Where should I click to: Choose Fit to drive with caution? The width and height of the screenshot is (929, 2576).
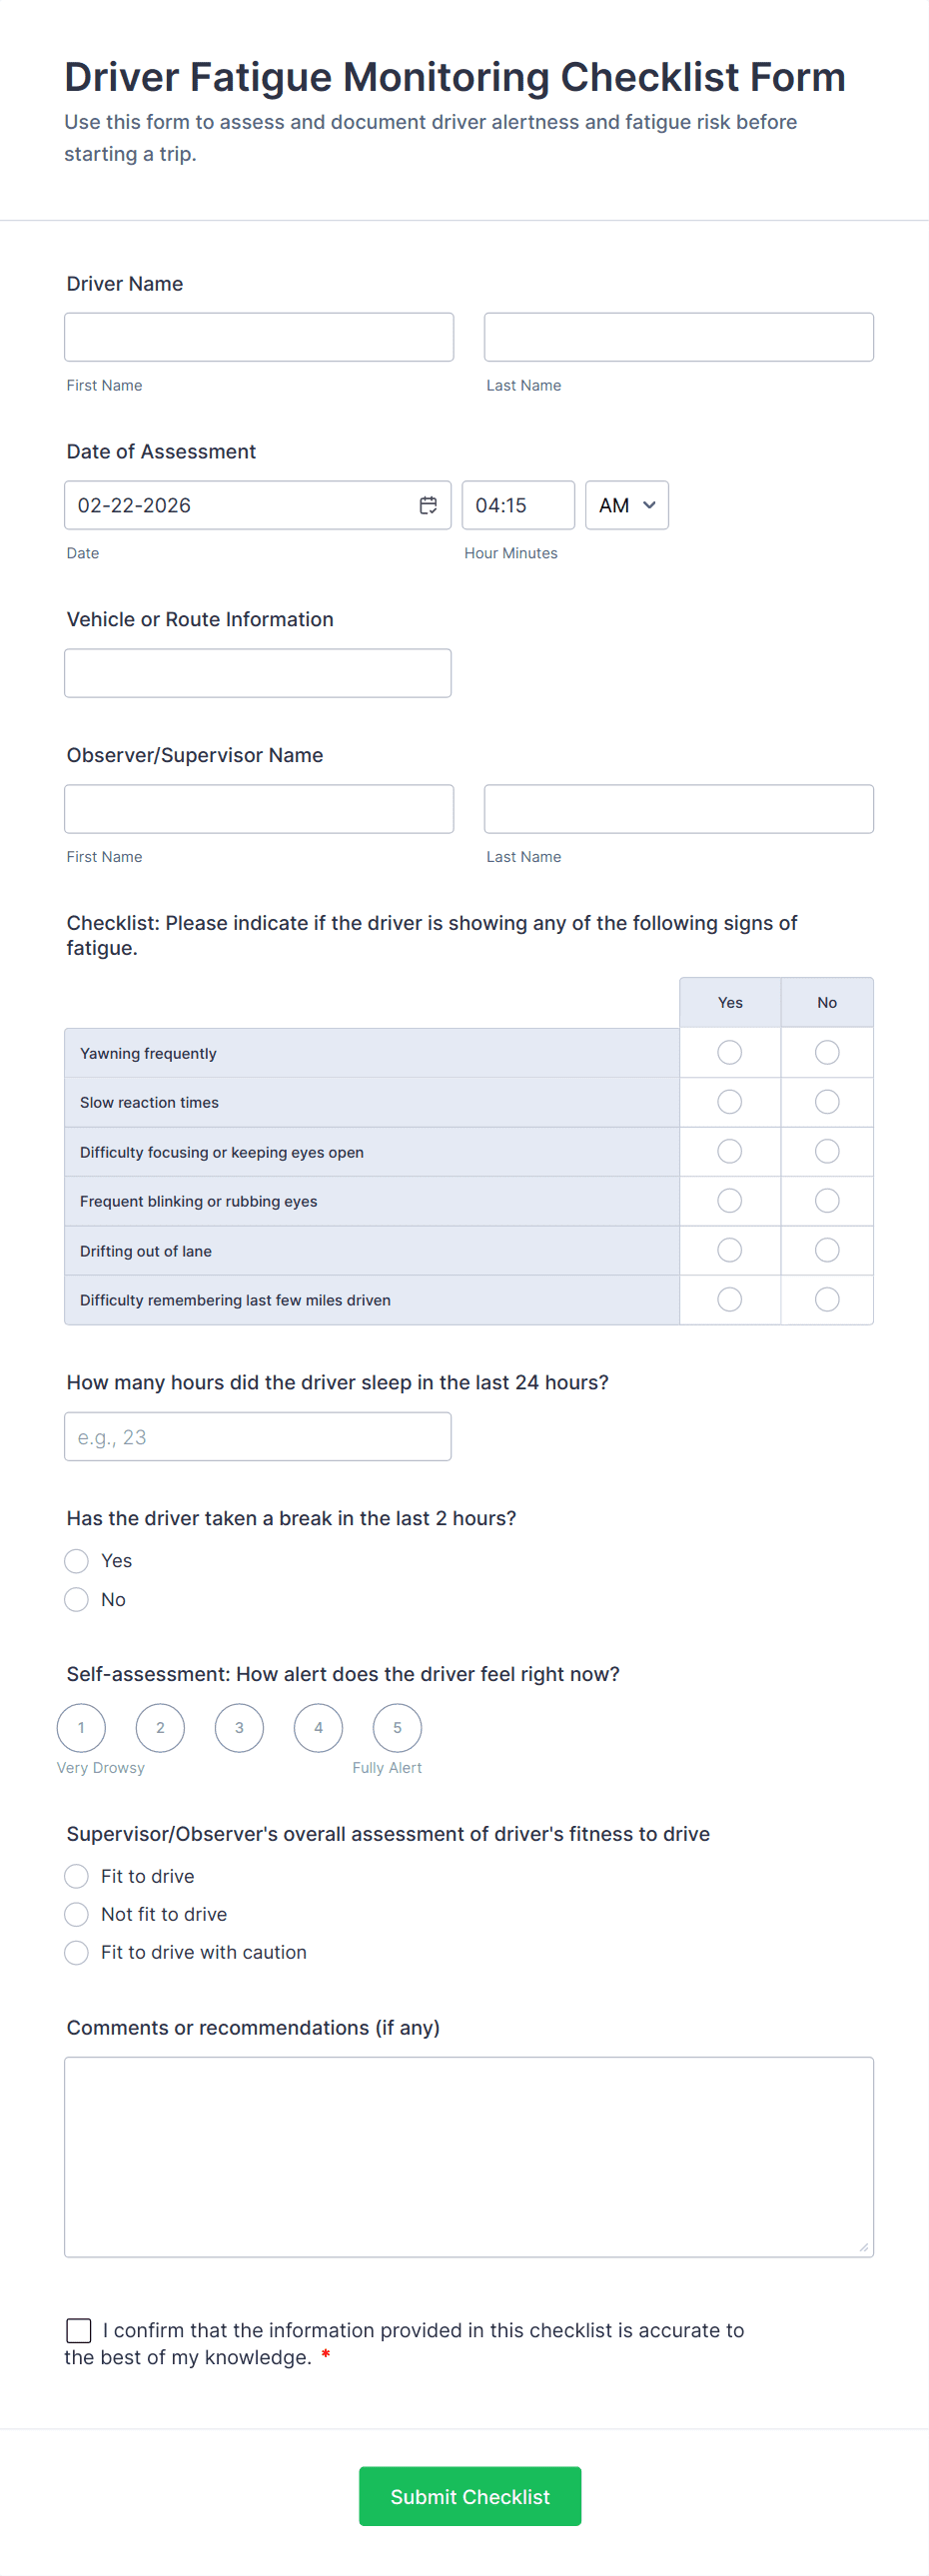(x=77, y=1952)
